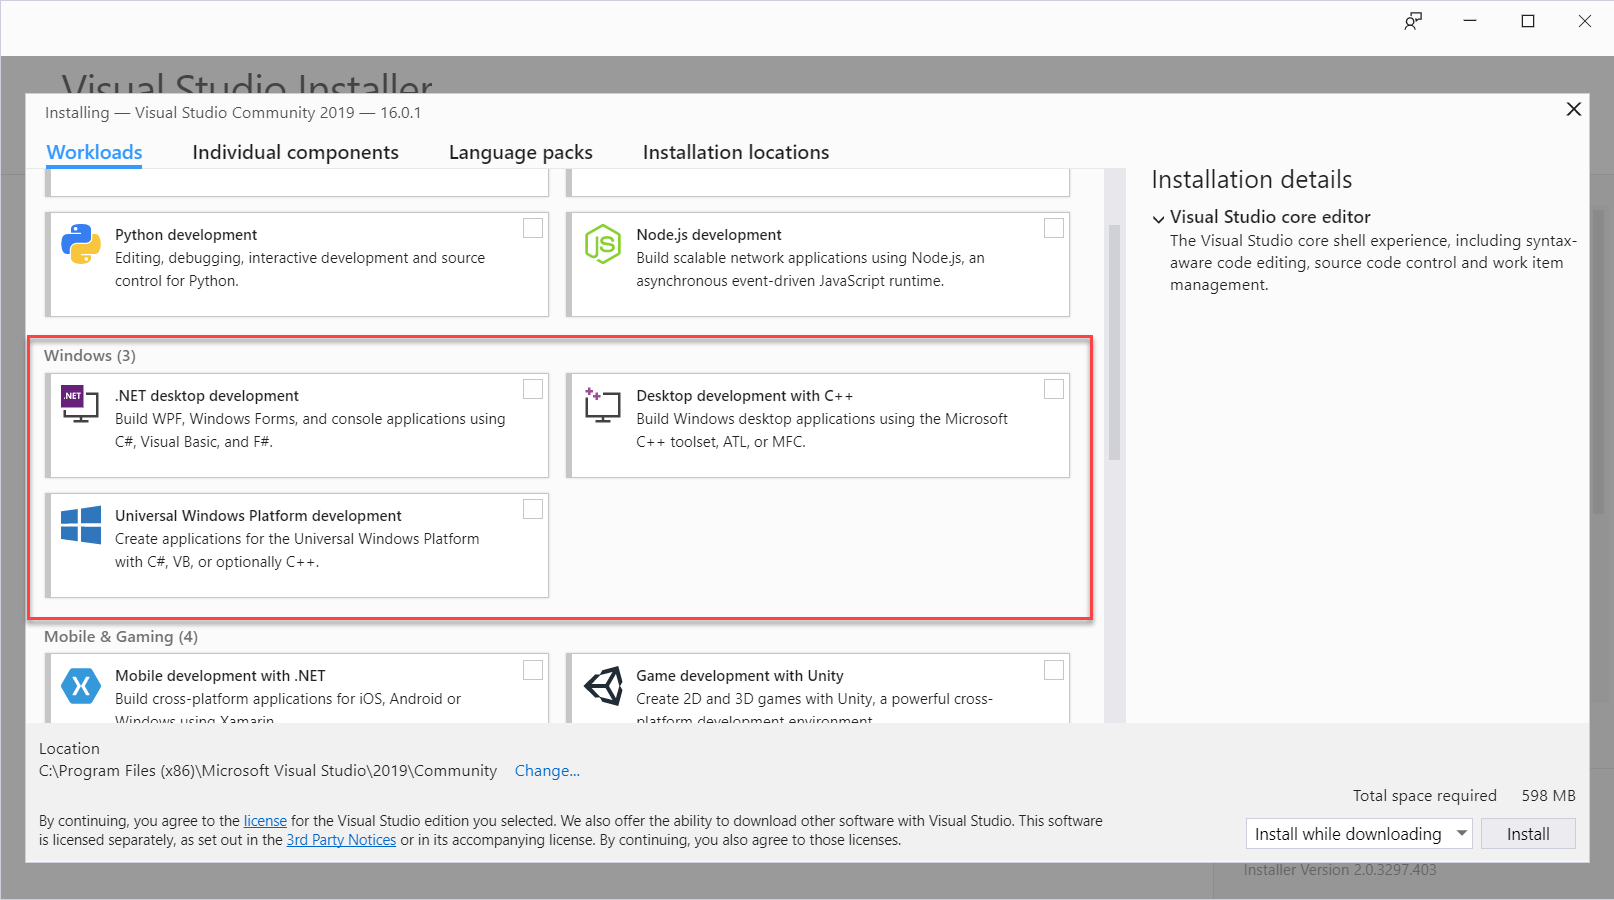
Task: Open the license link
Action: click(x=265, y=821)
